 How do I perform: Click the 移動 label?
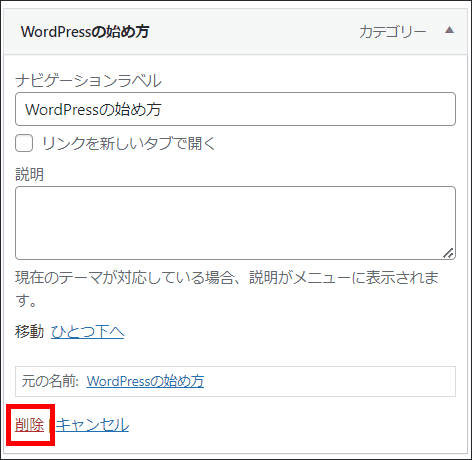[x=29, y=332]
